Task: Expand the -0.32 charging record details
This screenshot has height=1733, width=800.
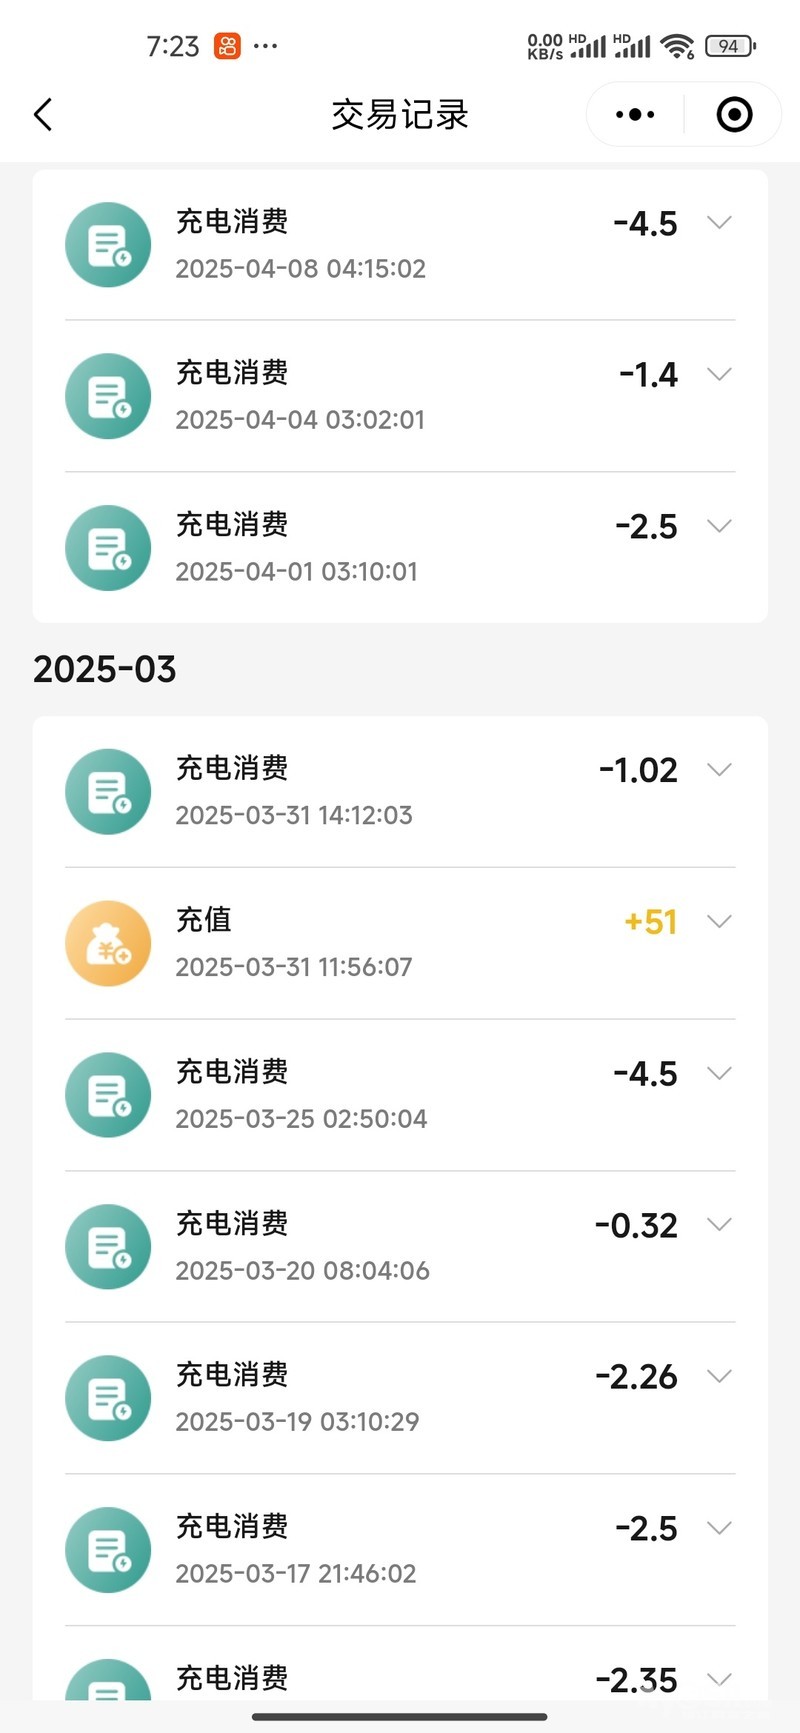Action: point(719,1224)
